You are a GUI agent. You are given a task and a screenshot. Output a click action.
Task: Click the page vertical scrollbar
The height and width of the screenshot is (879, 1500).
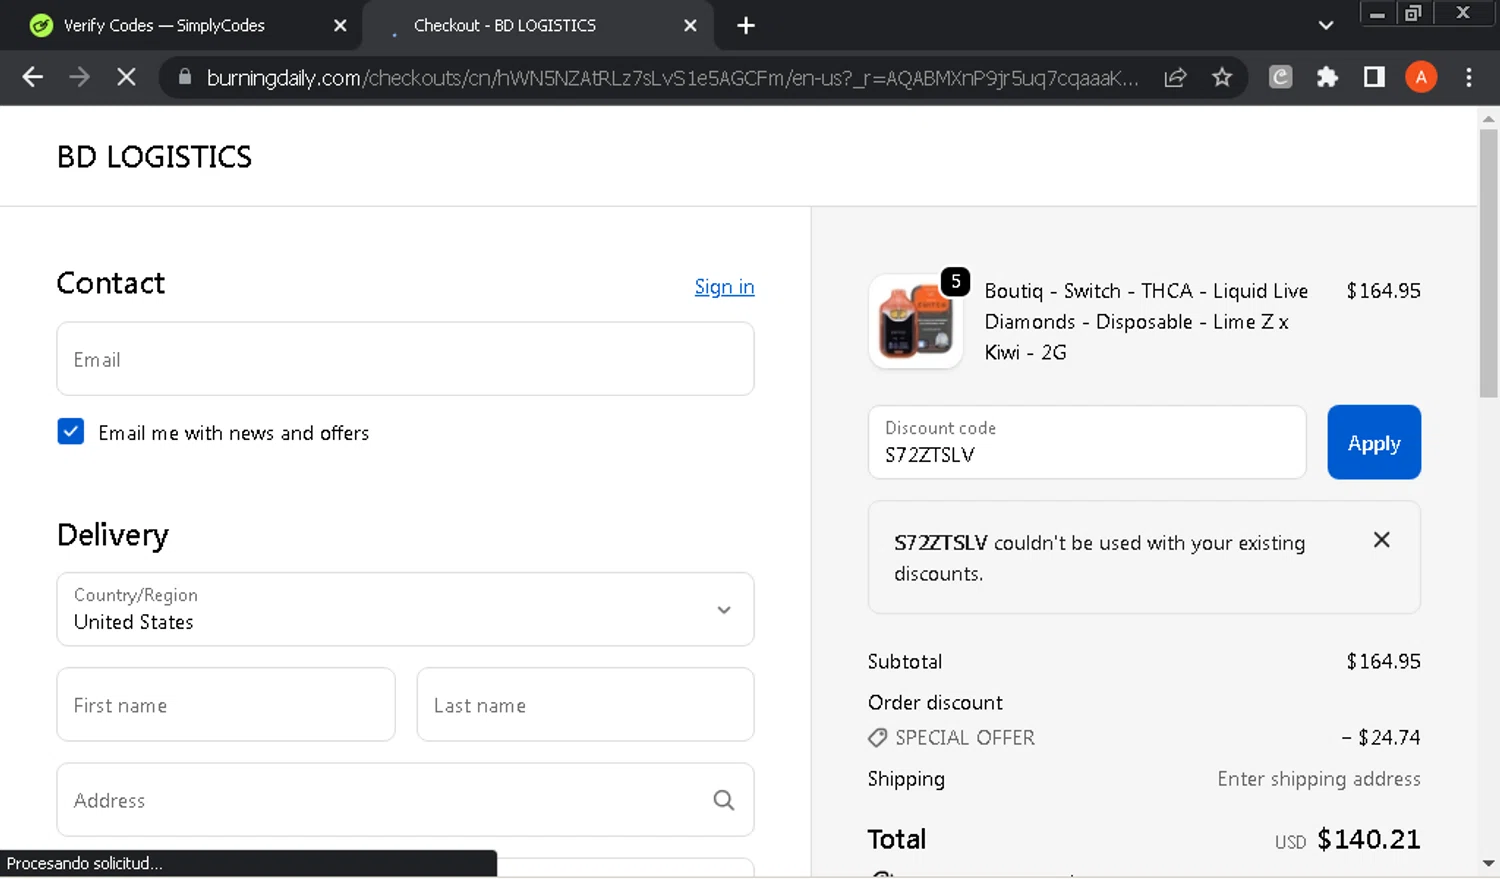(x=1488, y=263)
